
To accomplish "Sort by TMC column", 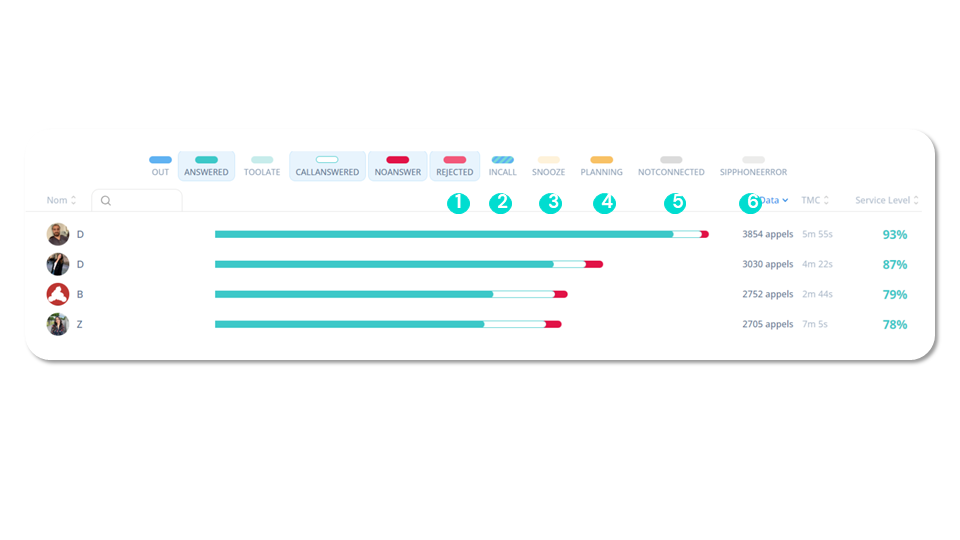I will (815, 200).
